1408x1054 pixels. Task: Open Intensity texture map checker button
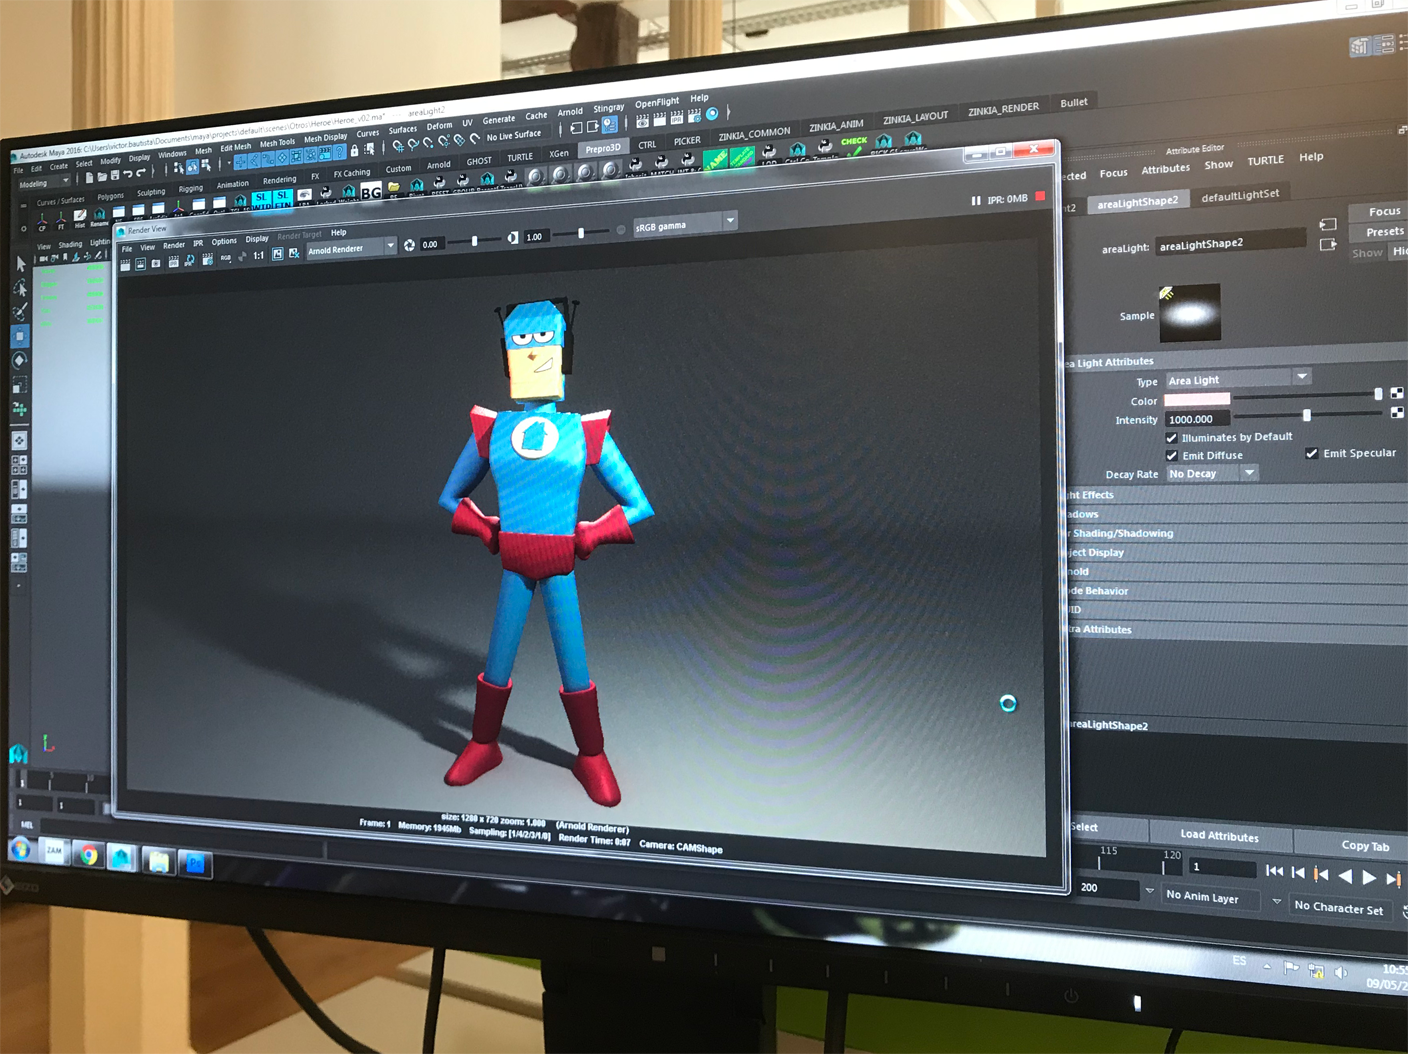(1397, 412)
